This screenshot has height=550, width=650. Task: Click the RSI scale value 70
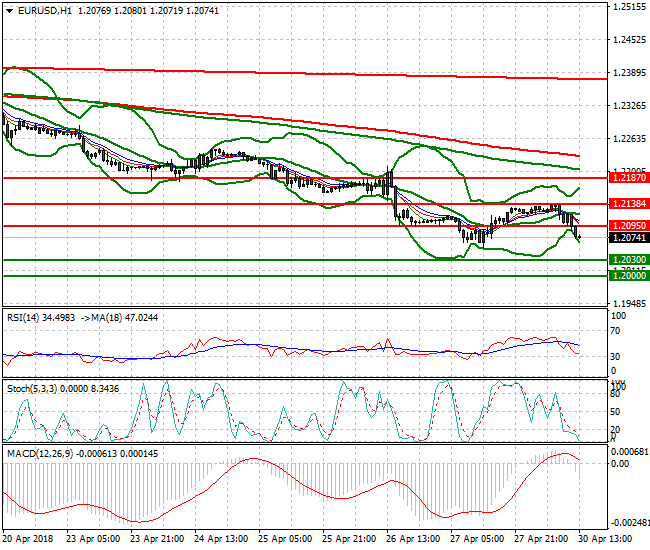[616, 331]
